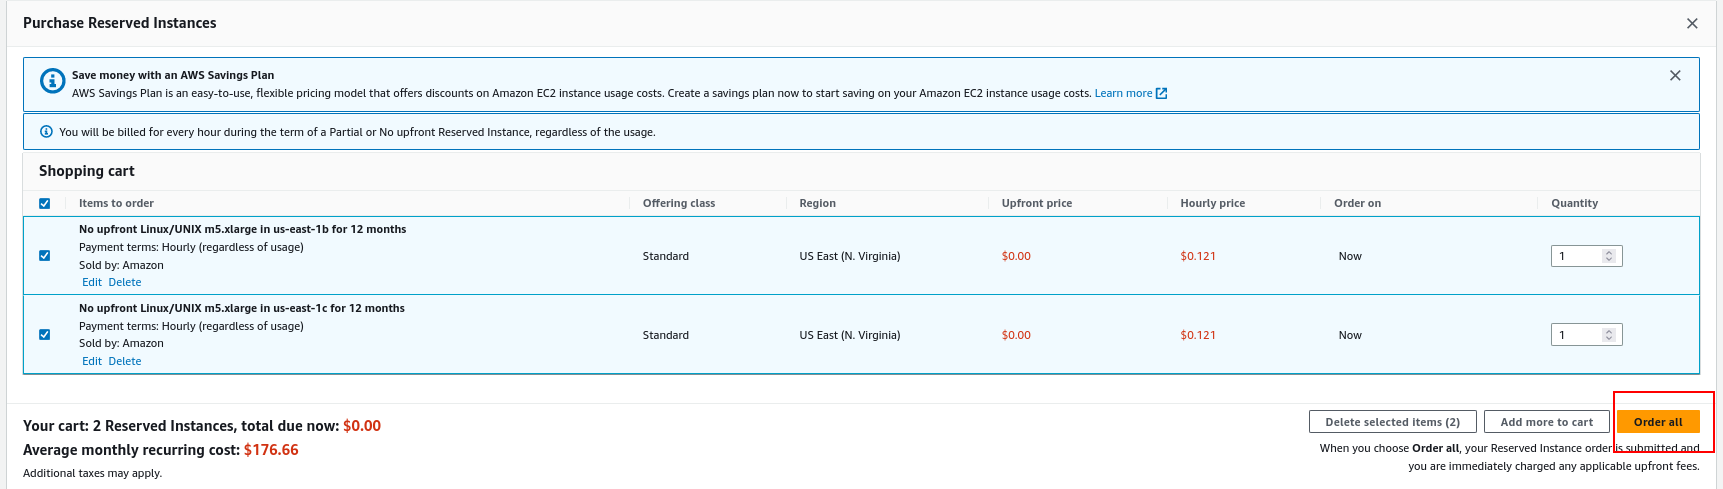Edit the us-east-1b reserved instance
The image size is (1723, 489).
(92, 283)
